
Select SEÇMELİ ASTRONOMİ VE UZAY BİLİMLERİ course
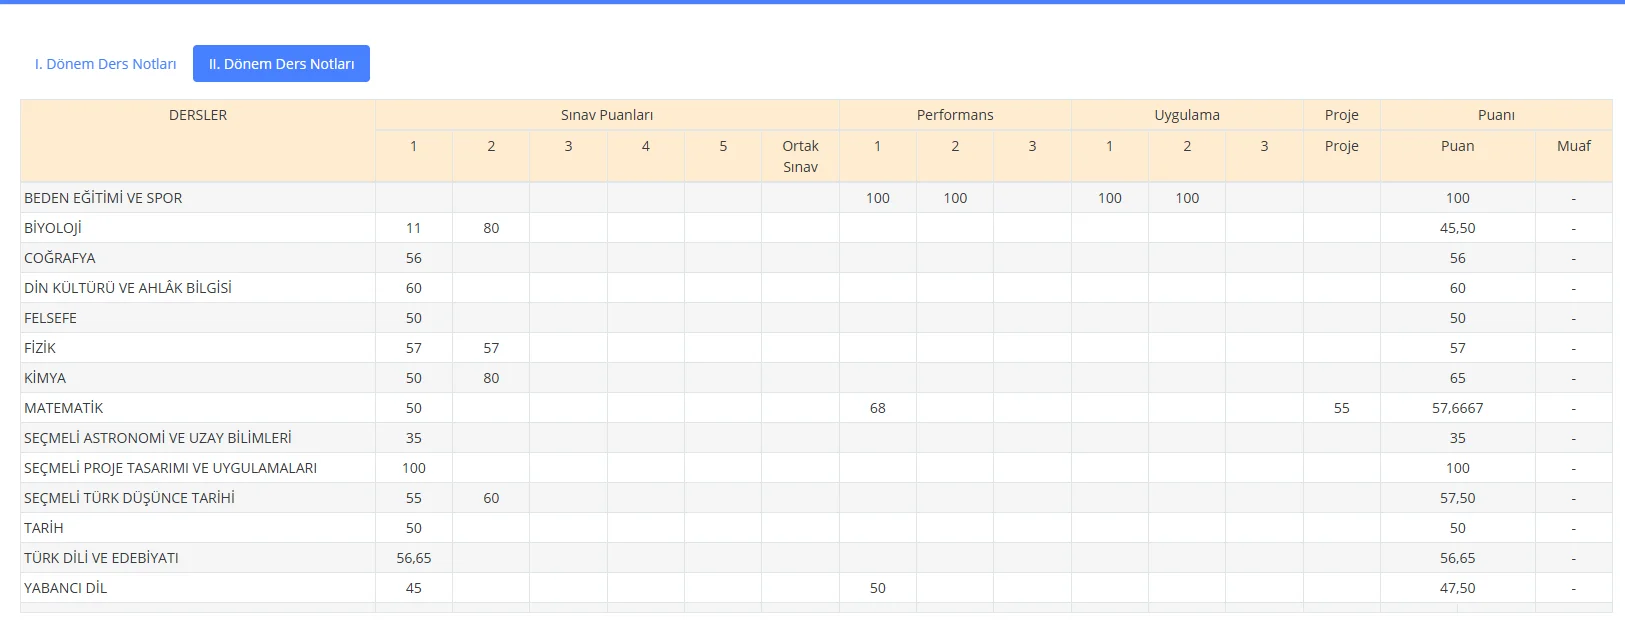pyautogui.click(x=158, y=438)
